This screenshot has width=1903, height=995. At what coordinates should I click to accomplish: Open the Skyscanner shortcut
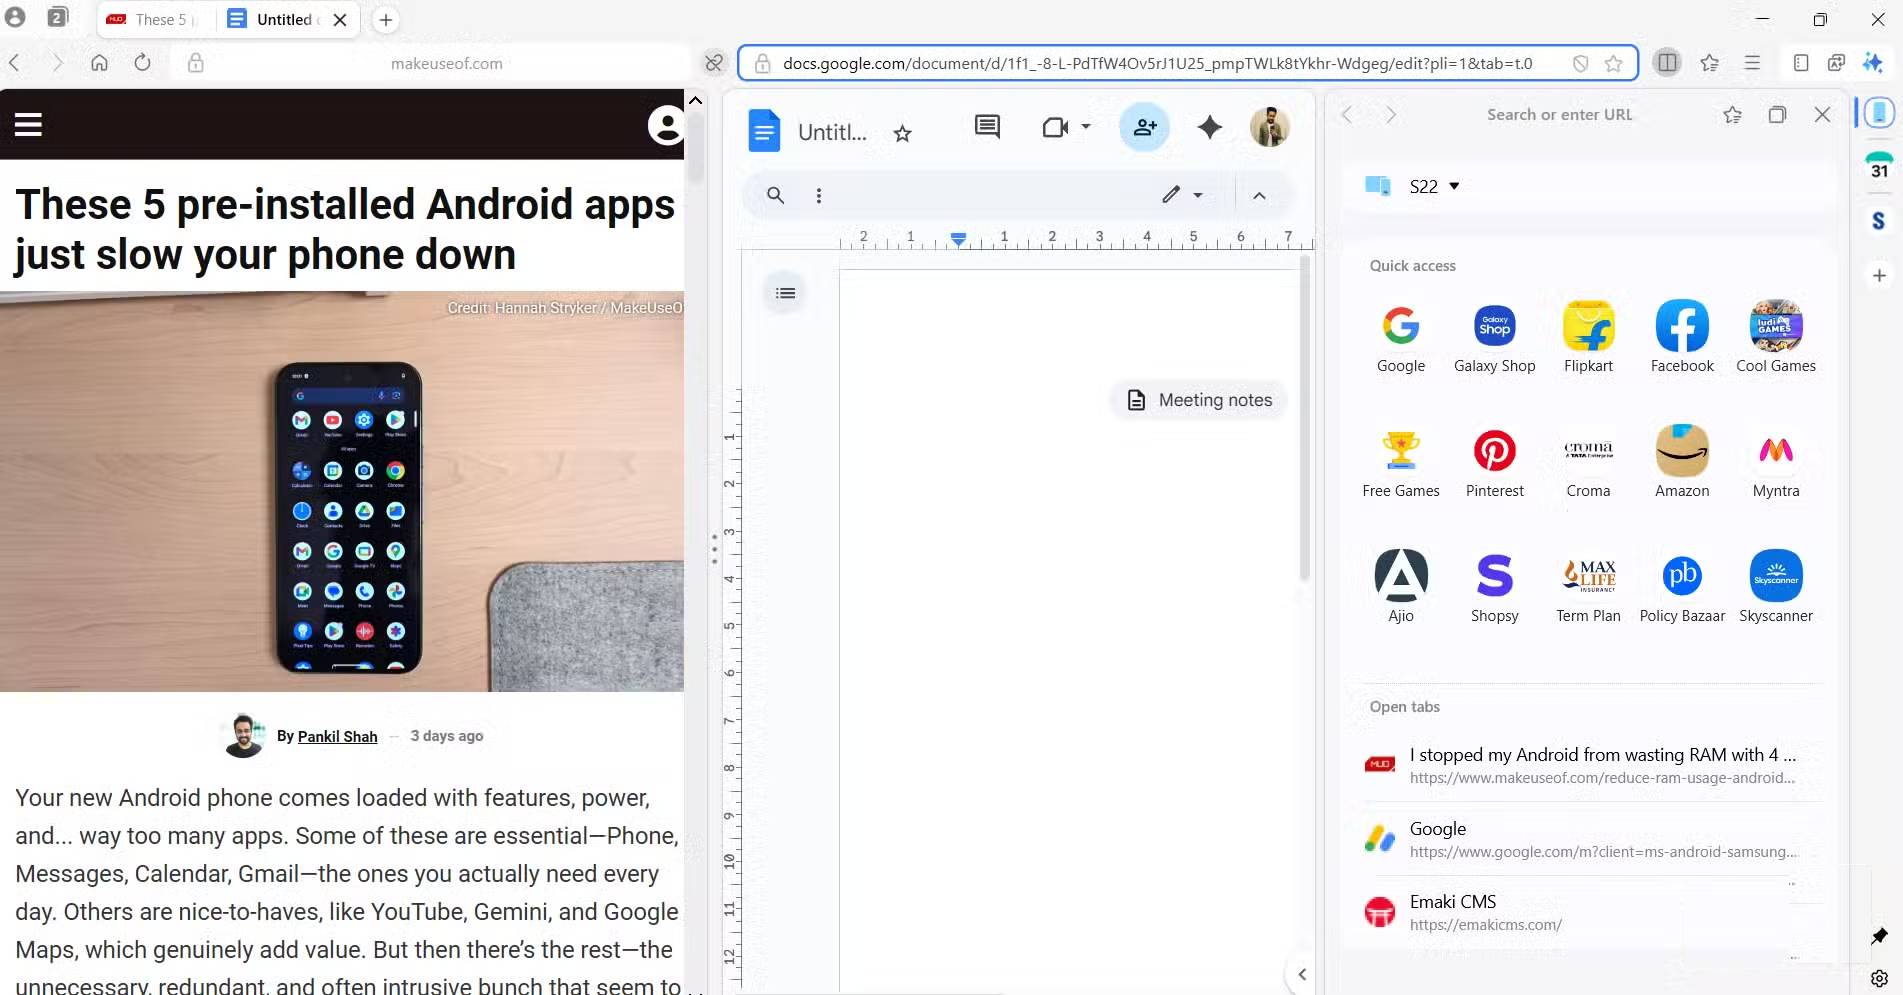(1776, 587)
